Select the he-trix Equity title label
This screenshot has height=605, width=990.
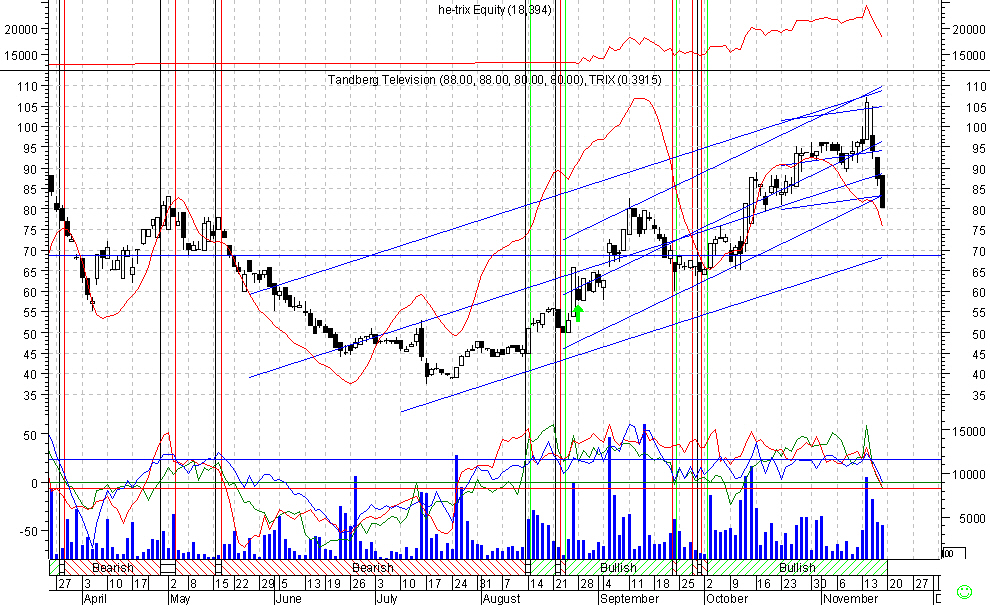coord(509,11)
